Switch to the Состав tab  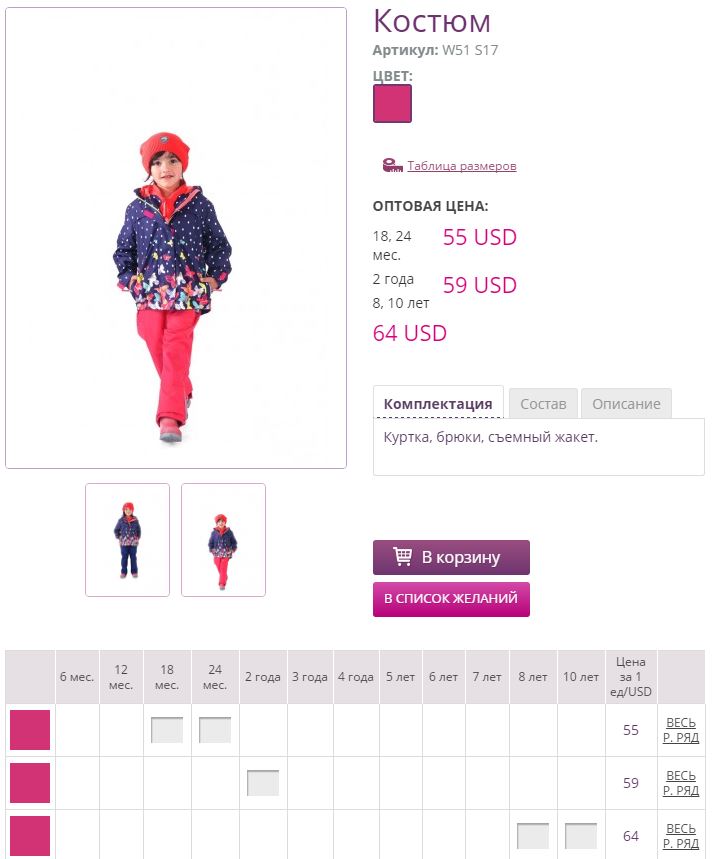pos(543,404)
